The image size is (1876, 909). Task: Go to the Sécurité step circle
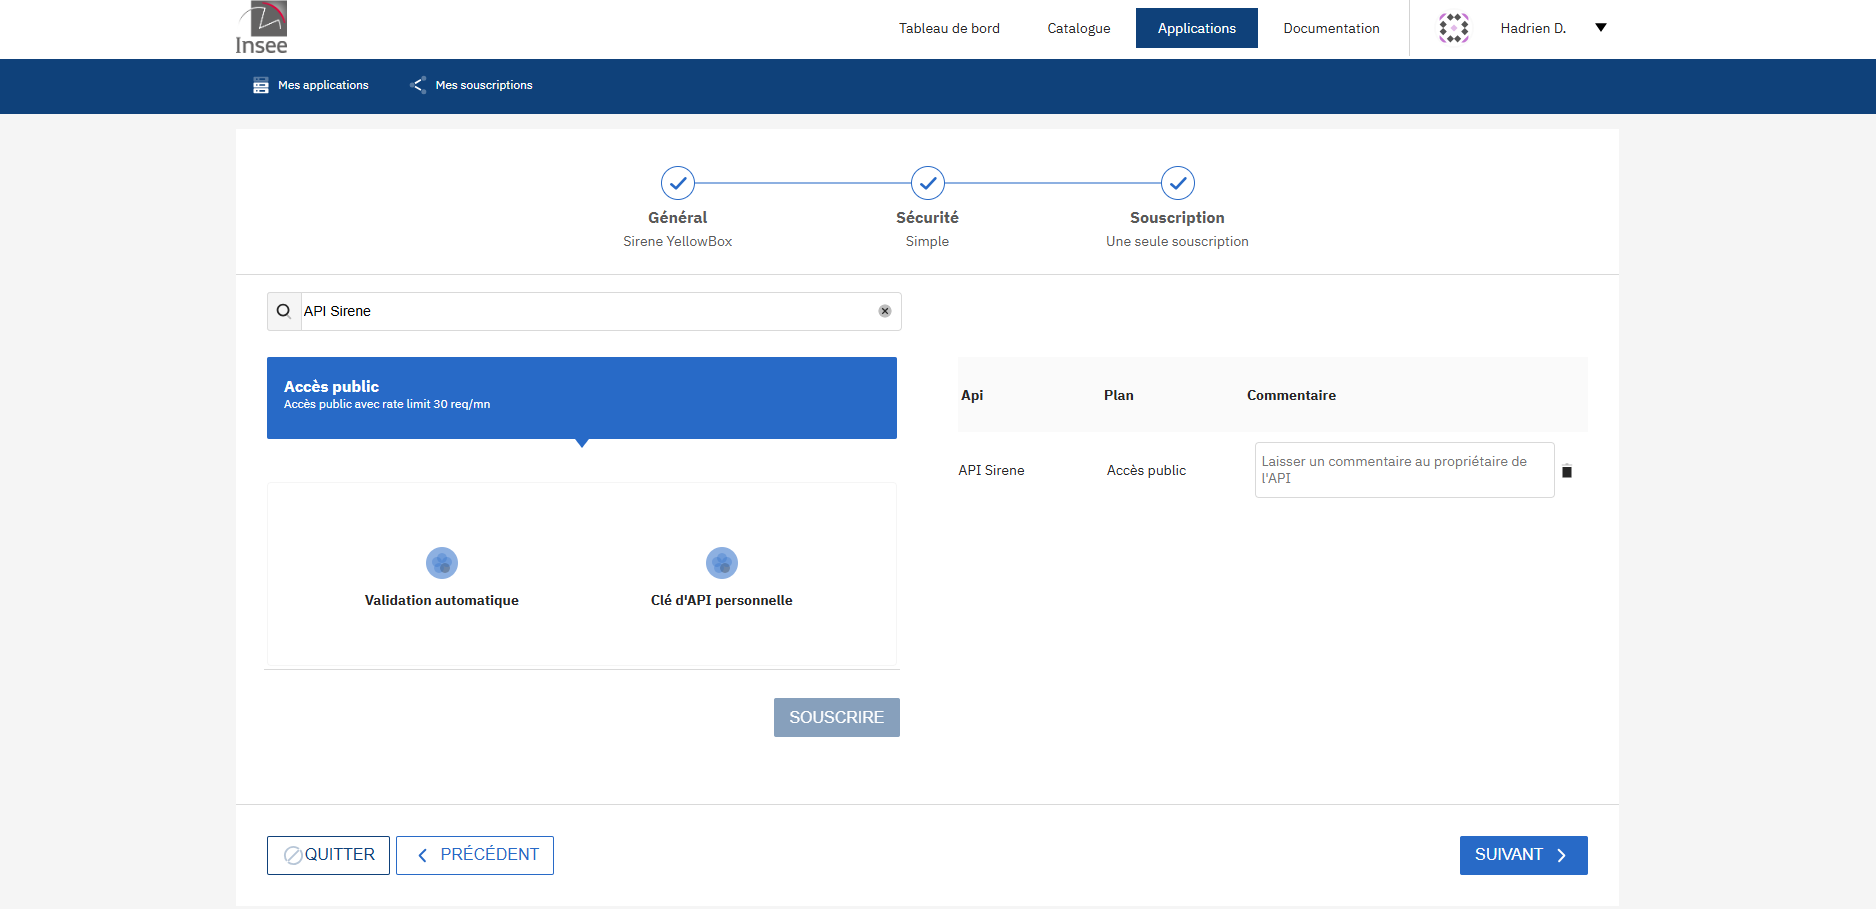(x=927, y=183)
